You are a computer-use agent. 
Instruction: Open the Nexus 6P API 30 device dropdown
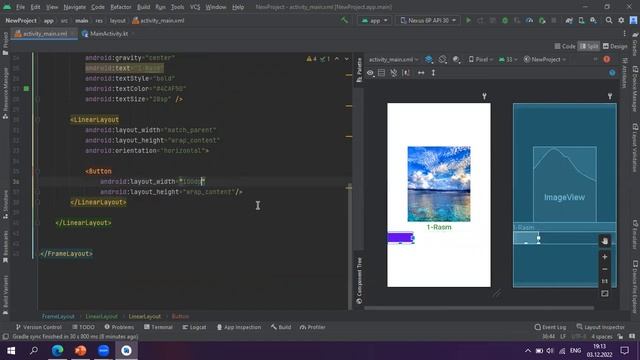coord(428,20)
